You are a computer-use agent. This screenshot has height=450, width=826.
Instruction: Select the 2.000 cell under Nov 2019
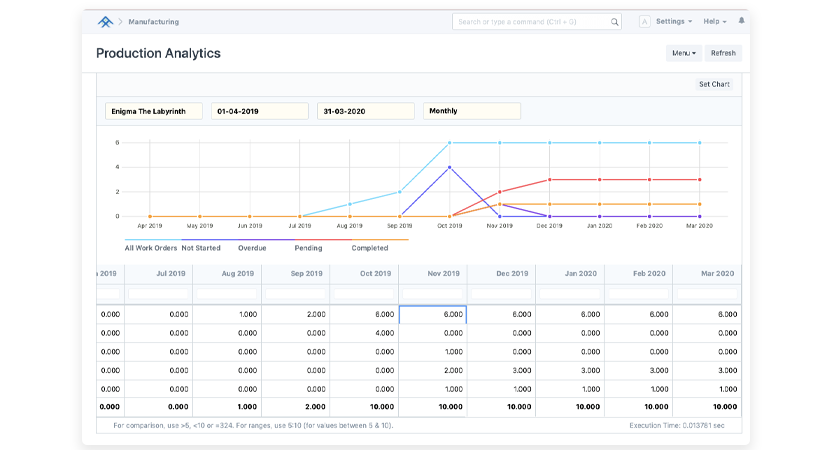click(x=432, y=370)
